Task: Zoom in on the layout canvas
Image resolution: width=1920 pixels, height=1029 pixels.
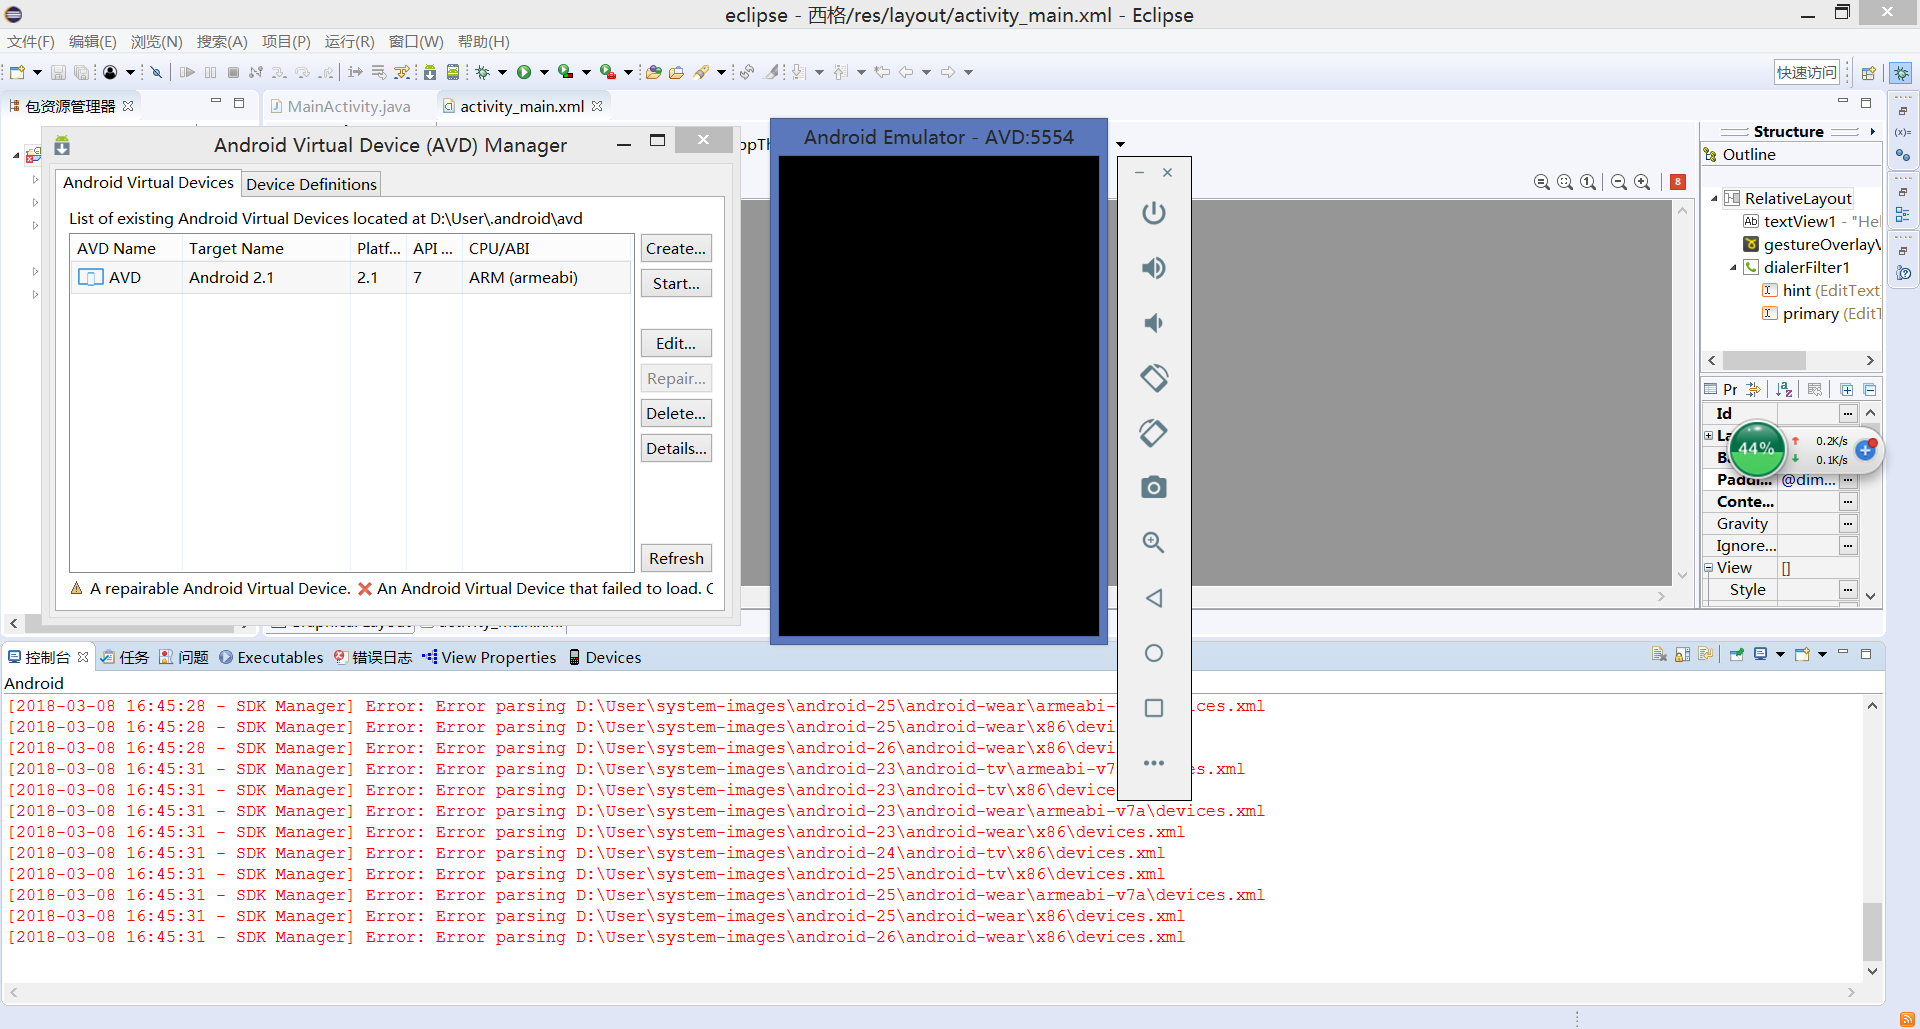Action: pyautogui.click(x=1642, y=182)
